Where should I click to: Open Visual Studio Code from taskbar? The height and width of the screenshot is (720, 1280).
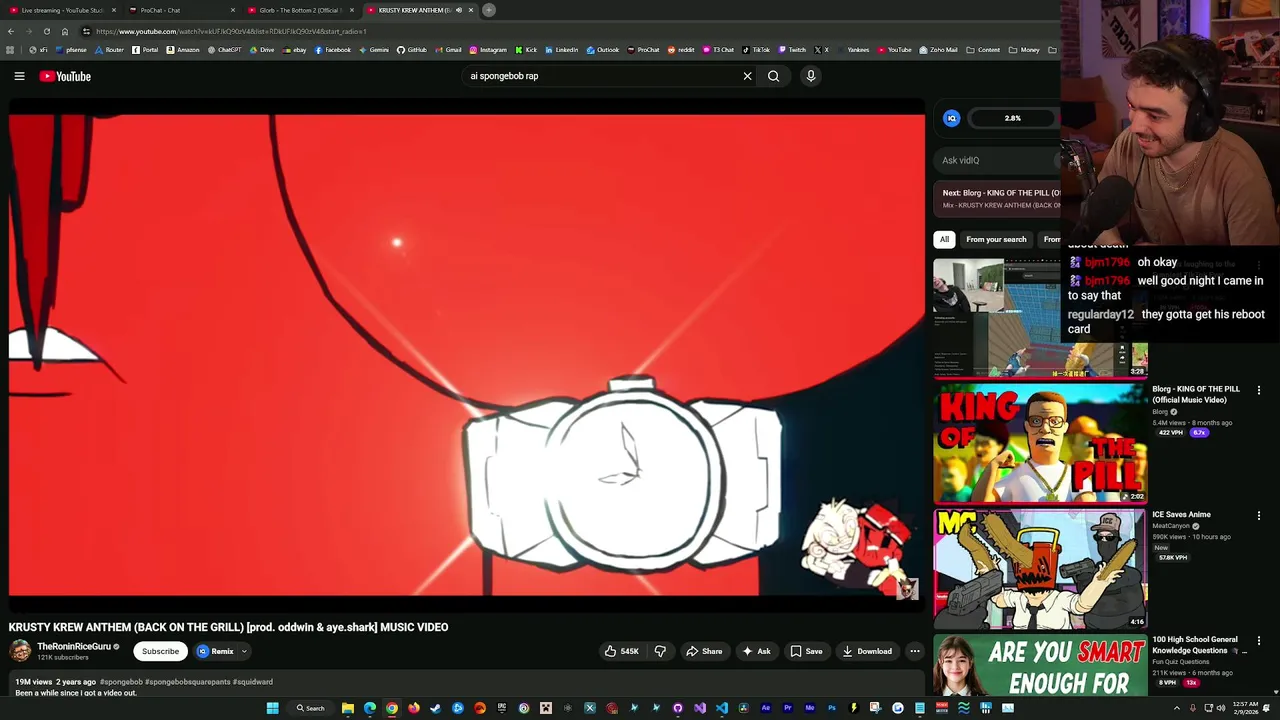click(x=722, y=708)
